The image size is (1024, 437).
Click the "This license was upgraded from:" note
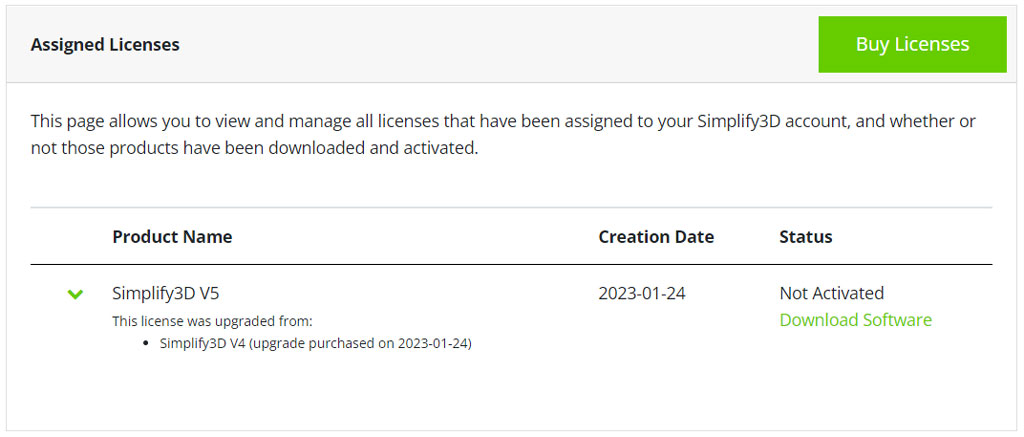coord(212,321)
